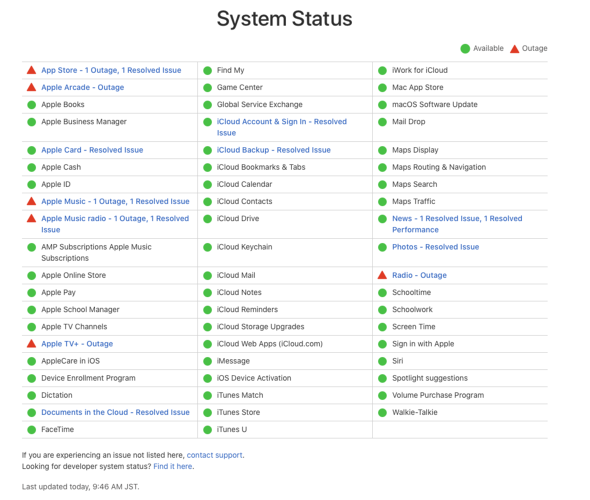The image size is (590, 500).
Task: Click the red outage triangle beside App Store
Action: pos(32,70)
